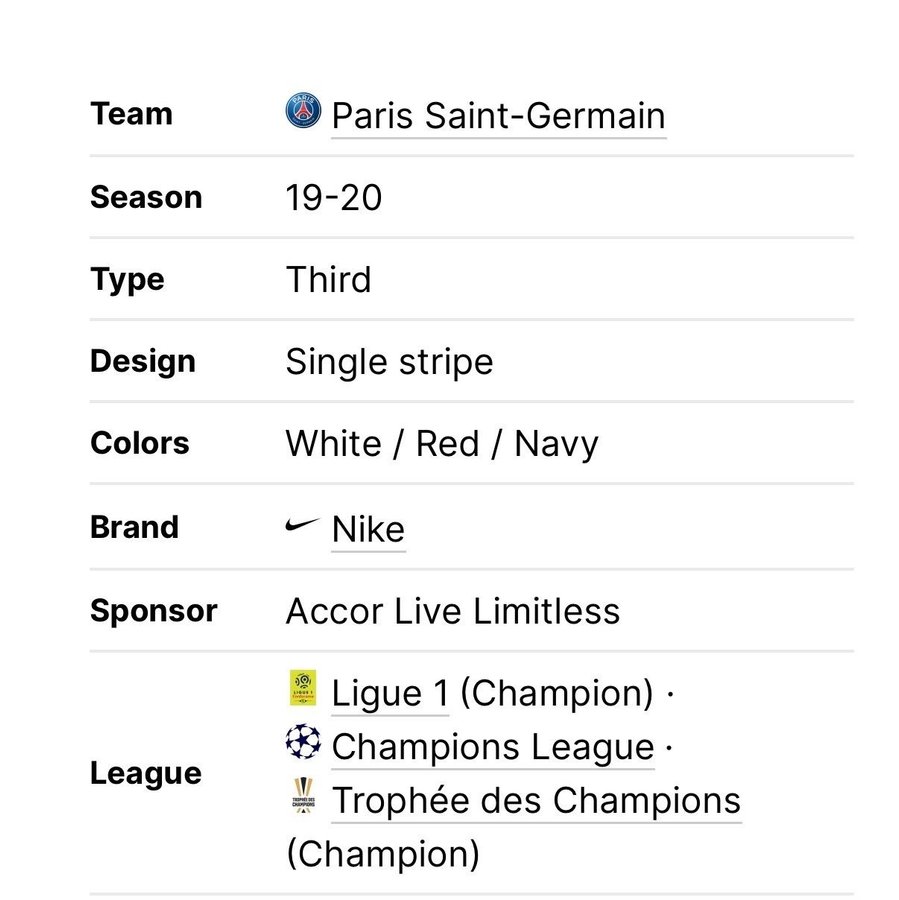The image size is (899, 900).
Task: Follow the Ligue 1 link
Action: pos(390,693)
